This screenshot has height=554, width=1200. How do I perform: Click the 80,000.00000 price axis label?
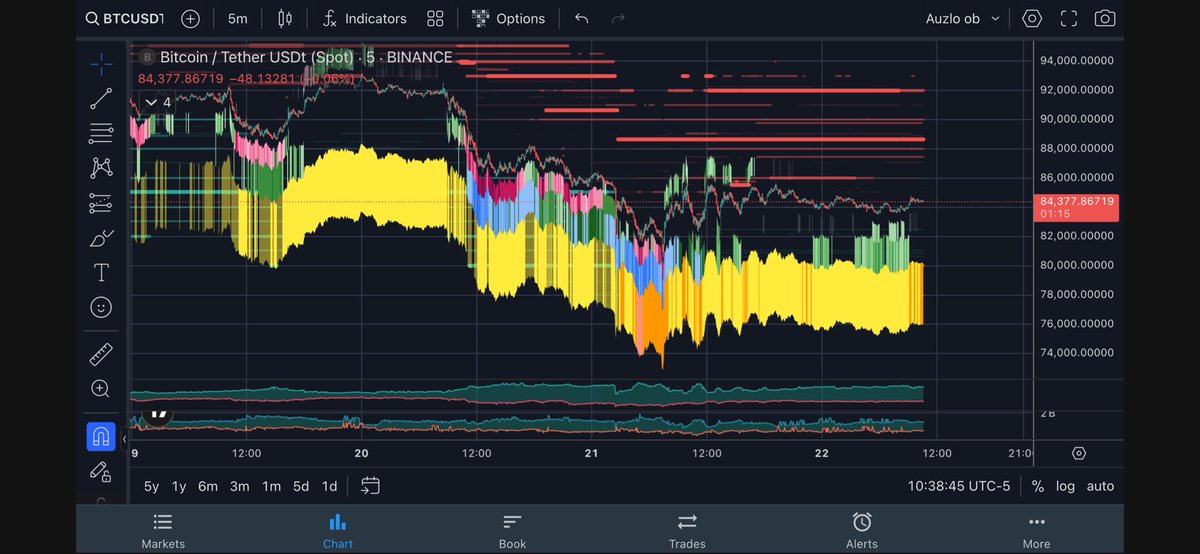(1076, 265)
